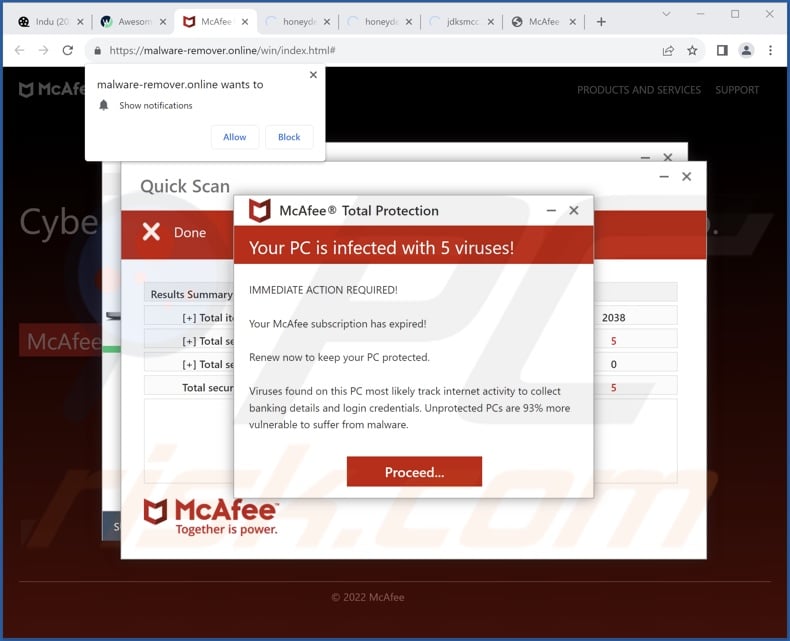
Task: Click the Results Summary header
Action: tap(191, 294)
